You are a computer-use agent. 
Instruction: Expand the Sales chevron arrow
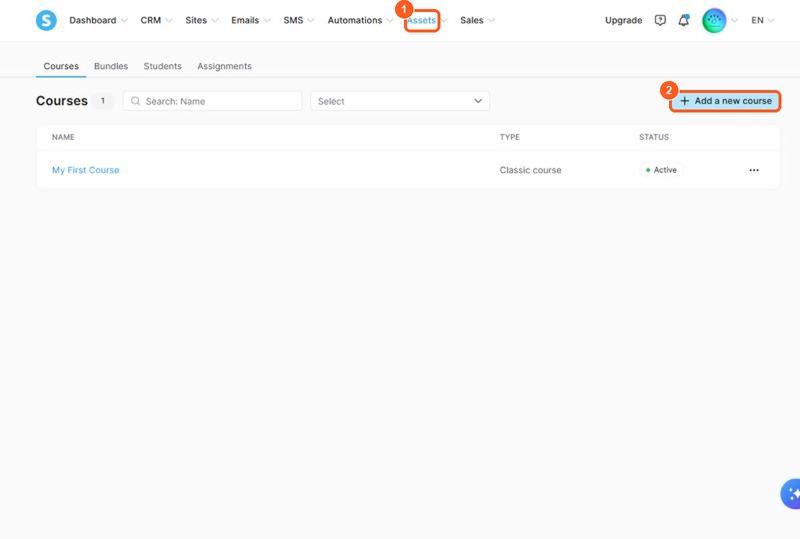(x=491, y=20)
